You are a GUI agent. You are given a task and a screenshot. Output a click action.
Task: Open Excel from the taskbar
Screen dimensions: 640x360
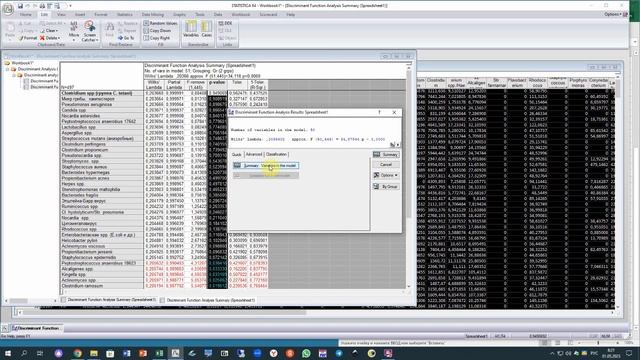pos(159,353)
